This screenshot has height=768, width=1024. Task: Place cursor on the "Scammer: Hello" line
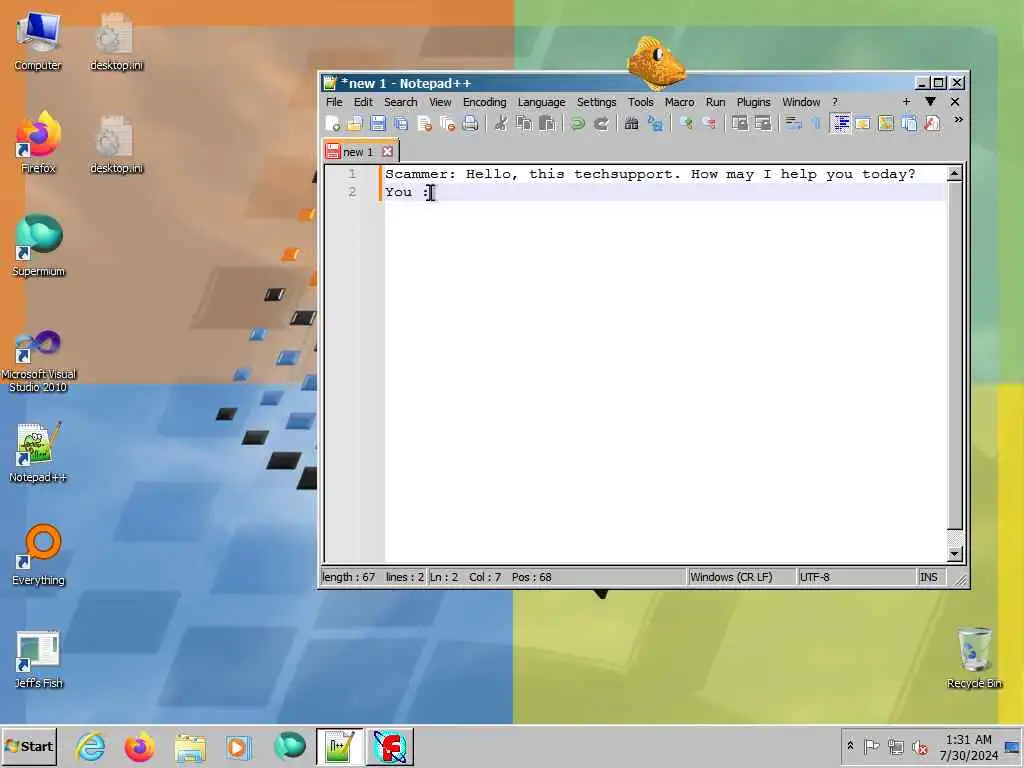point(650,174)
